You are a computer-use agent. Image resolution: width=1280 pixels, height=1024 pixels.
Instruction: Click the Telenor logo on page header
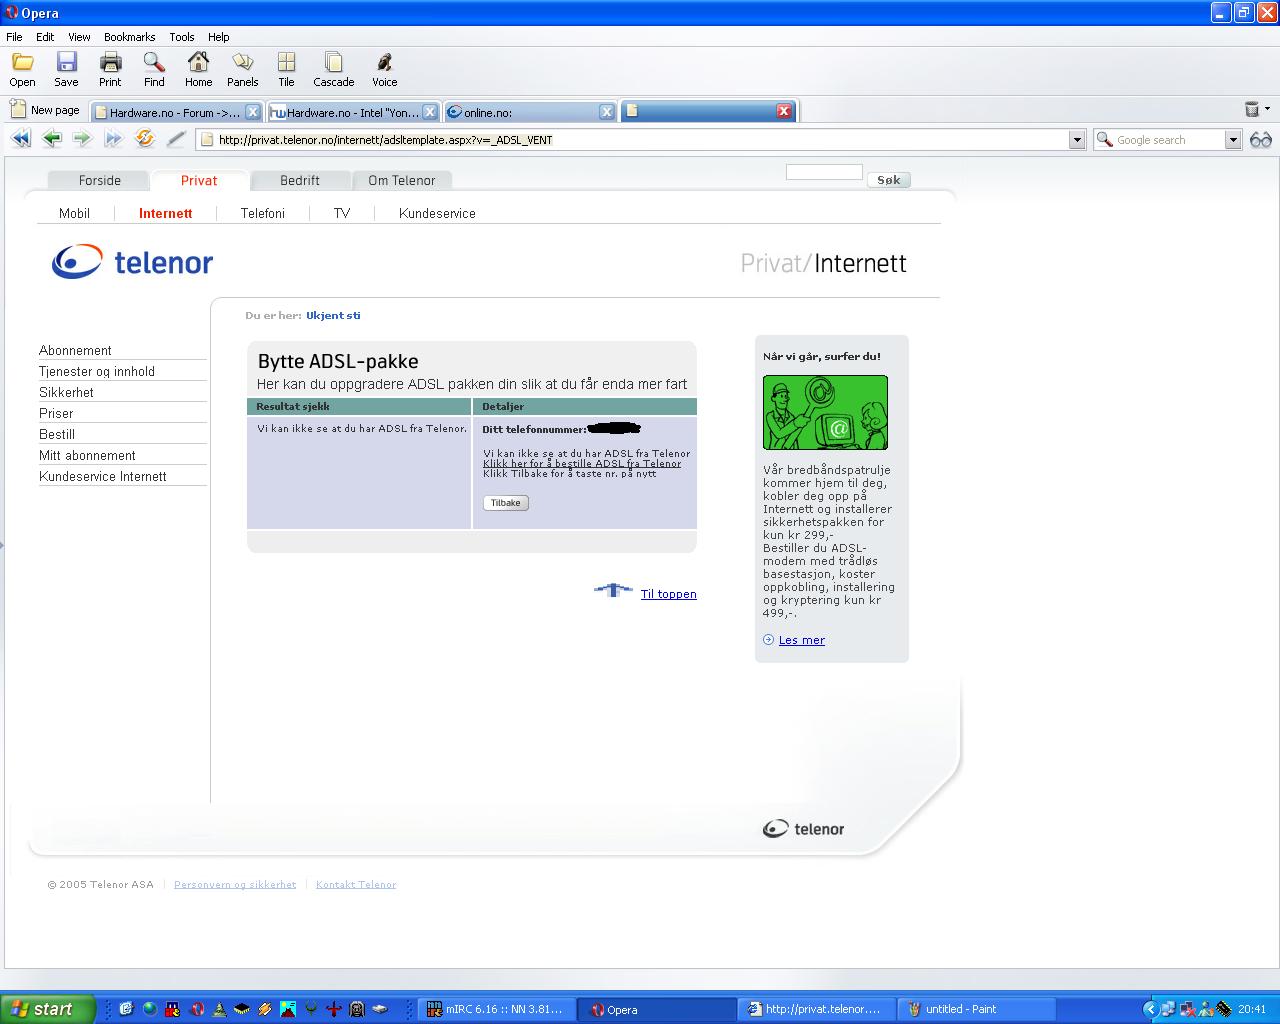click(132, 262)
